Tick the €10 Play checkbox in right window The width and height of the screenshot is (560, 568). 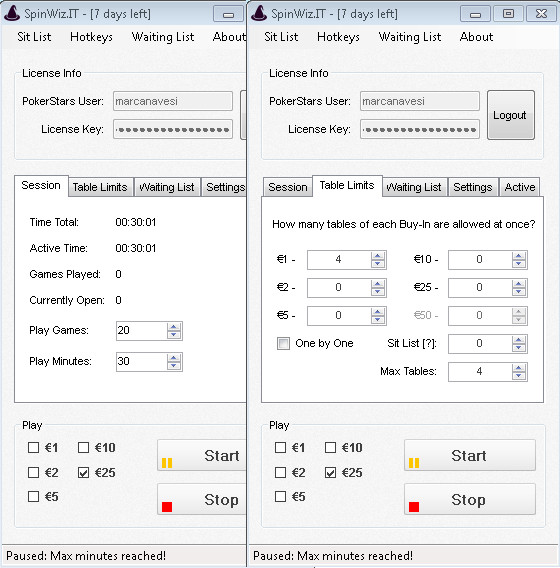pos(330,447)
